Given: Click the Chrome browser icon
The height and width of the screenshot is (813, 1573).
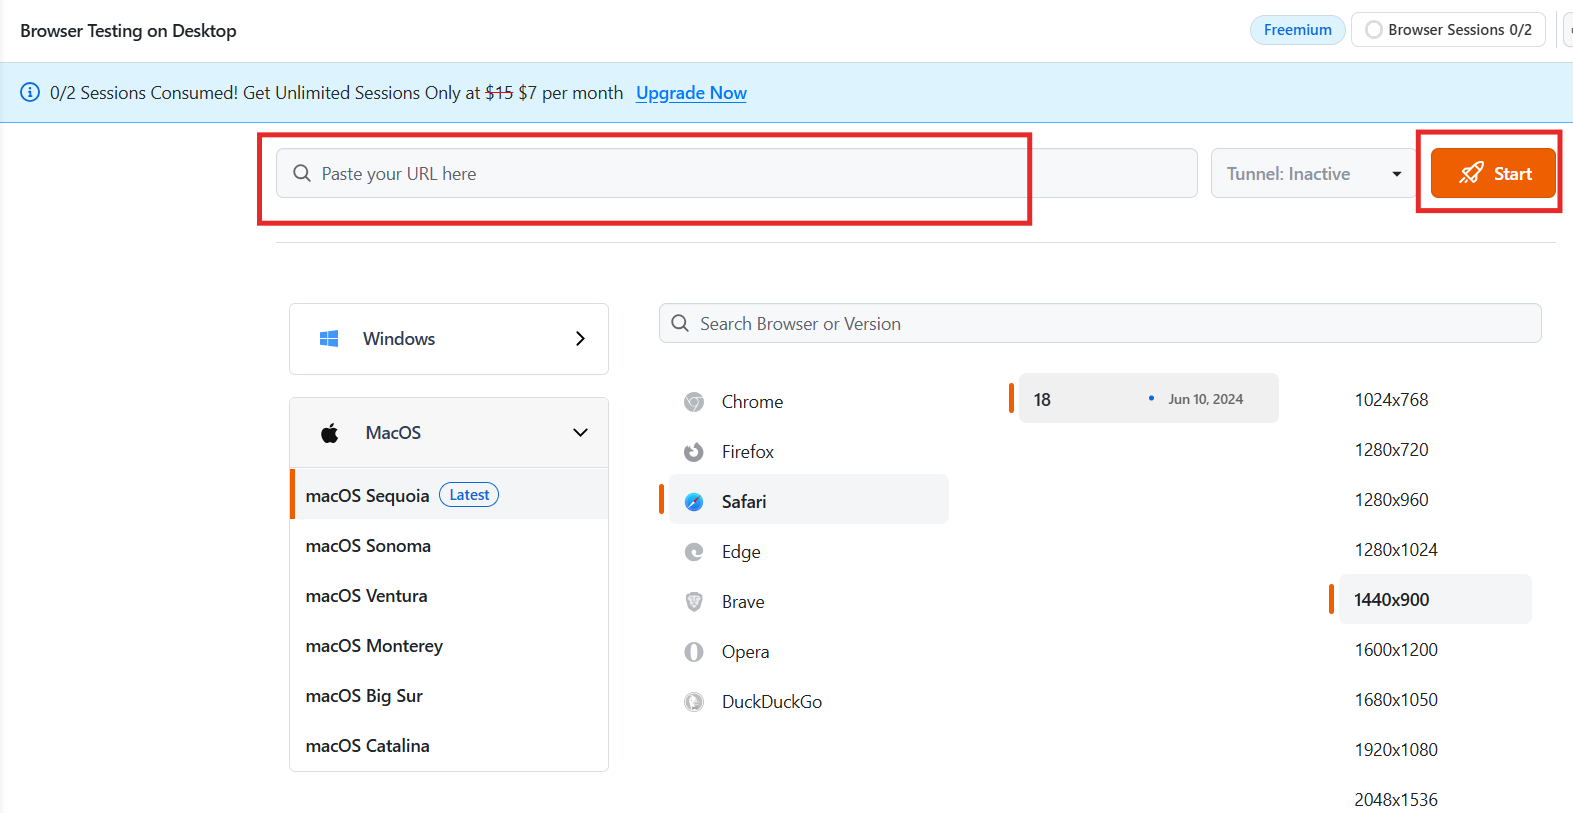Looking at the screenshot, I should coord(694,402).
